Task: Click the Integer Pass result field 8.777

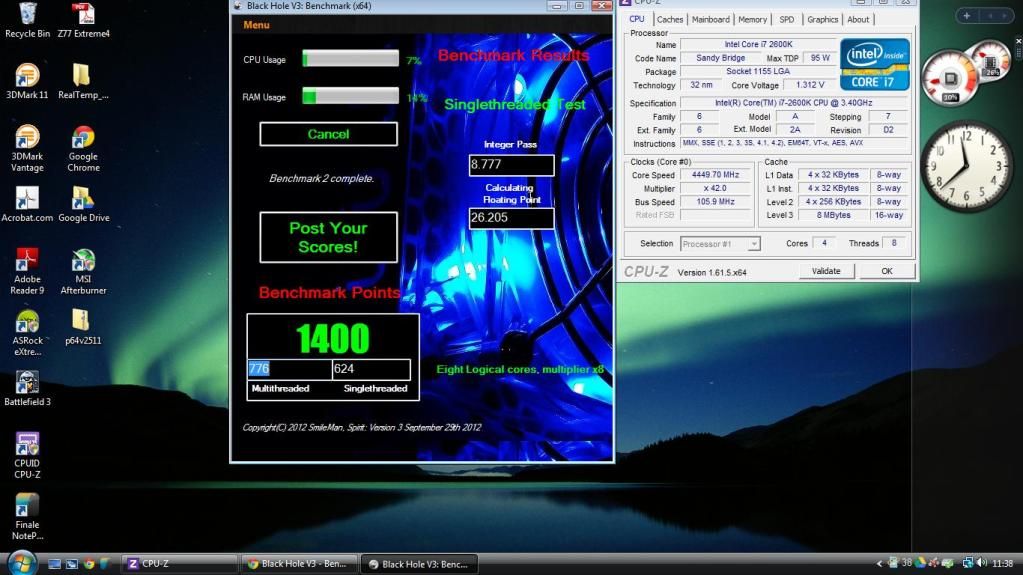Action: [x=512, y=165]
